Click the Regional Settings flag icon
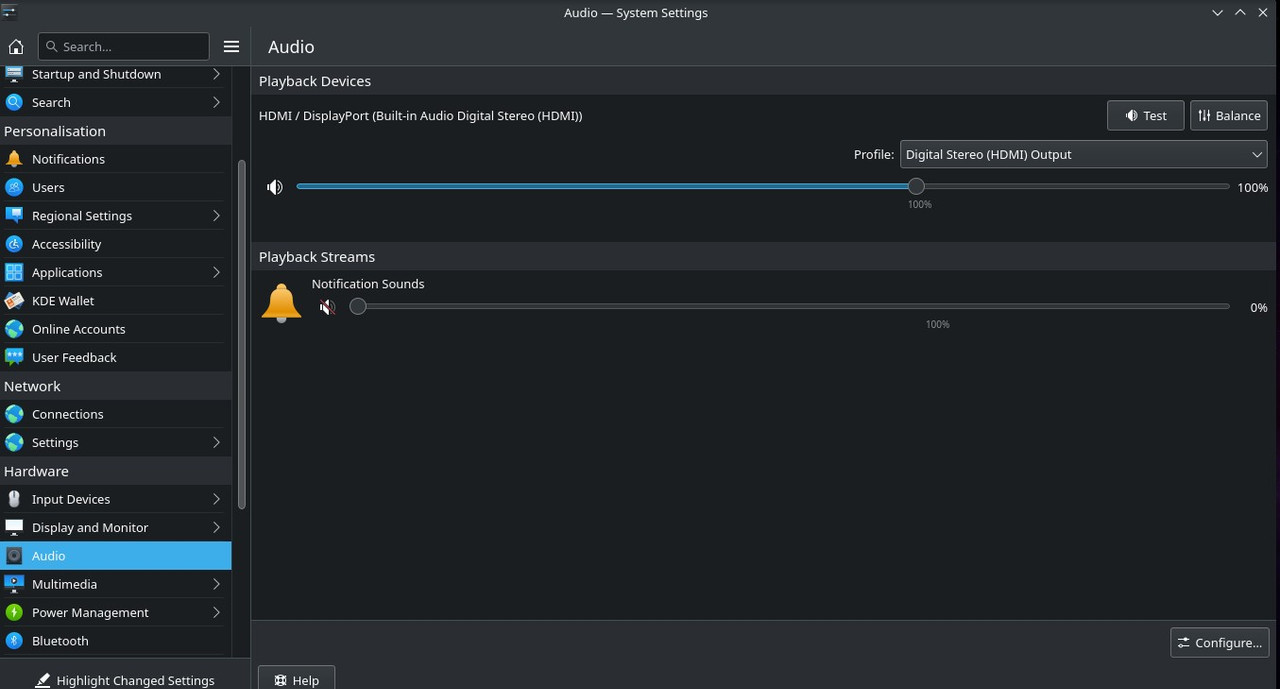The height and width of the screenshot is (689, 1280). (x=14, y=215)
